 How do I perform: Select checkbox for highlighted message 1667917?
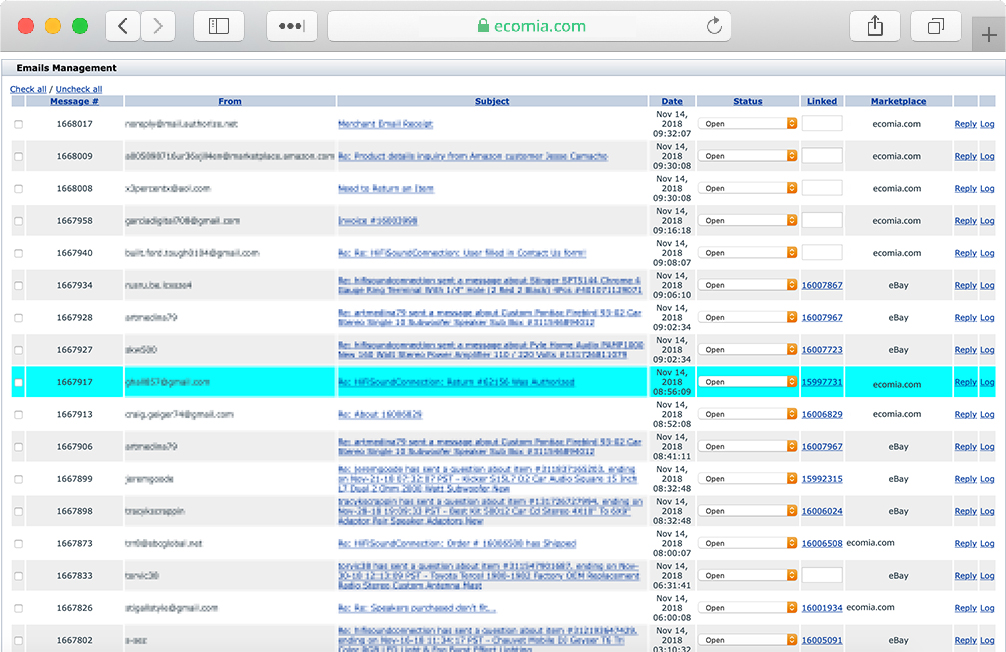click(x=18, y=382)
